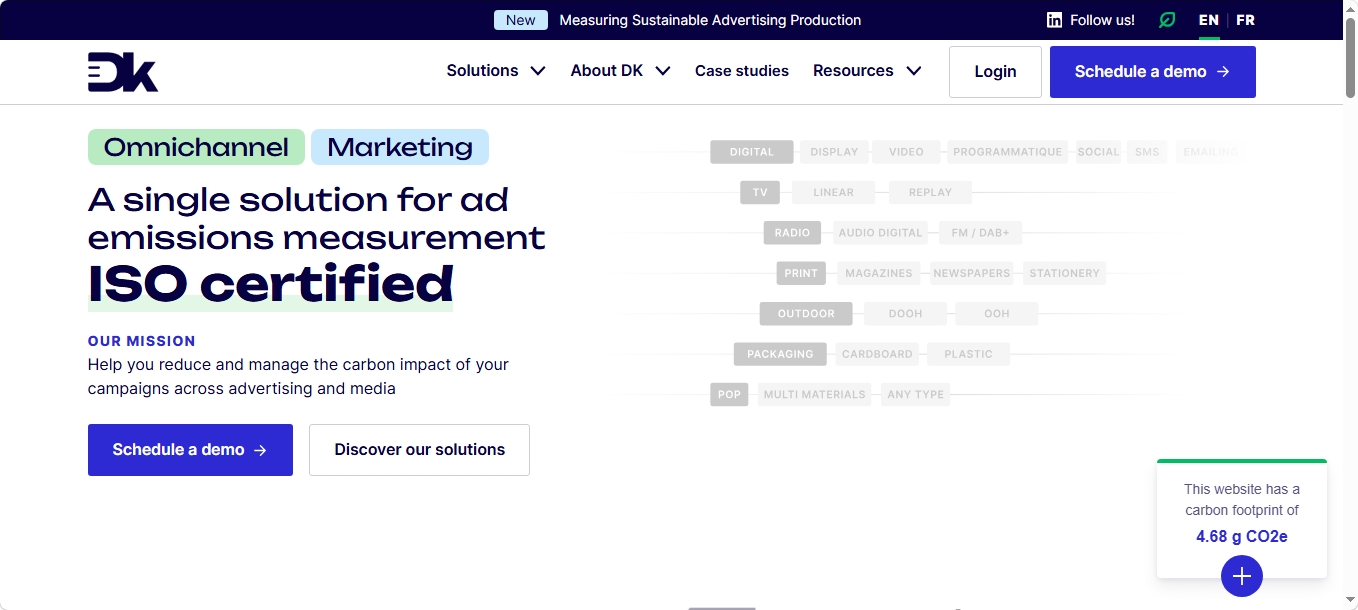
Task: Click the DISPLAY chip
Action: point(834,152)
